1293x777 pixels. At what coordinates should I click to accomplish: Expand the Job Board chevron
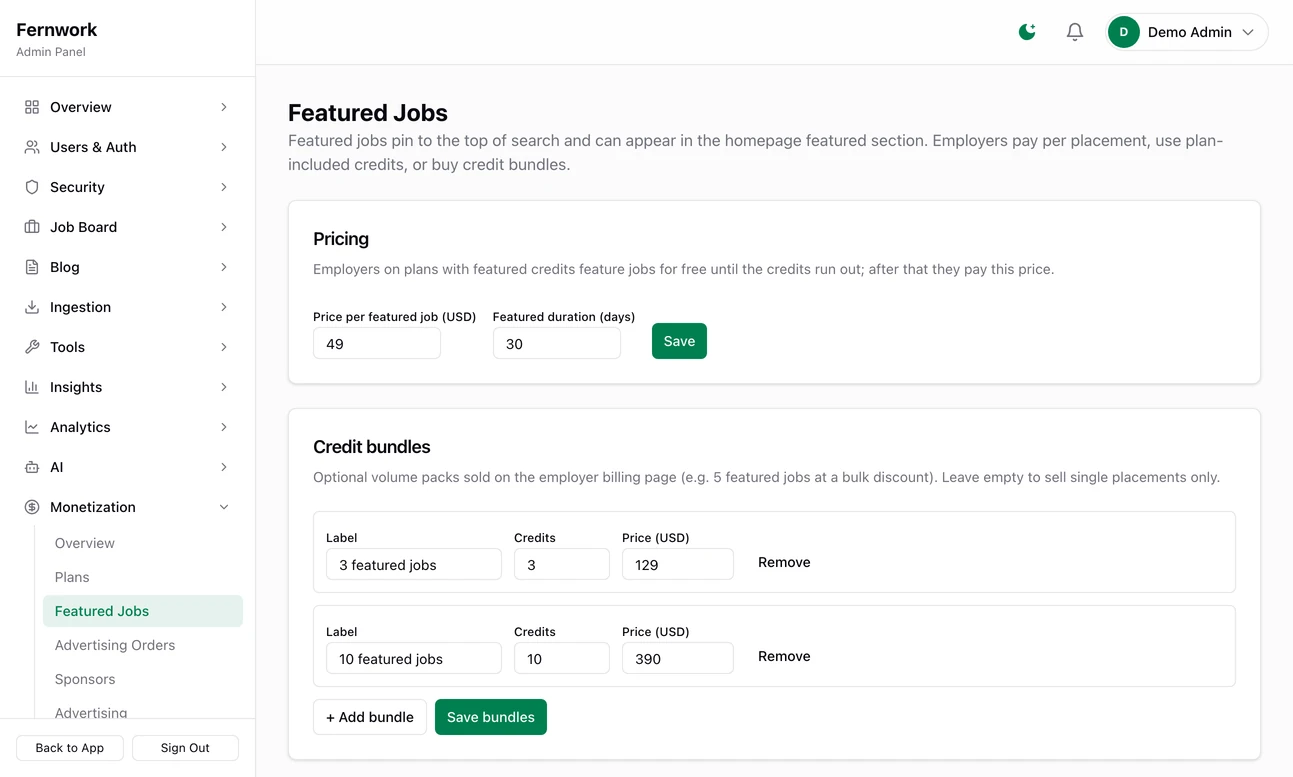pos(224,227)
